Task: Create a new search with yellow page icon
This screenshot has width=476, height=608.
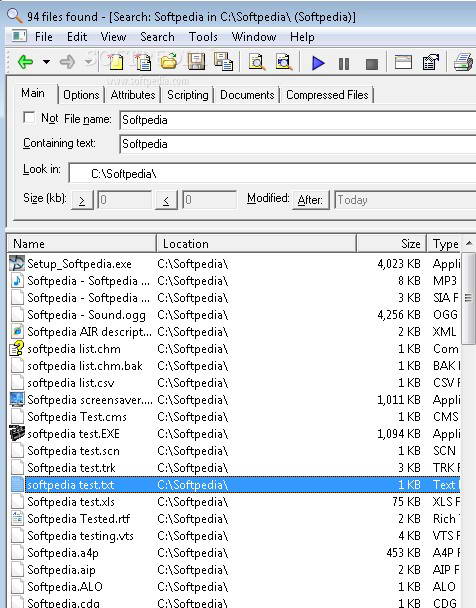Action: [115, 62]
